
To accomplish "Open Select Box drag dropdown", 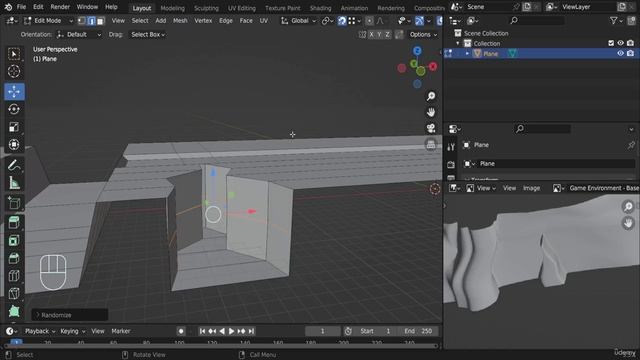I will [148, 35].
